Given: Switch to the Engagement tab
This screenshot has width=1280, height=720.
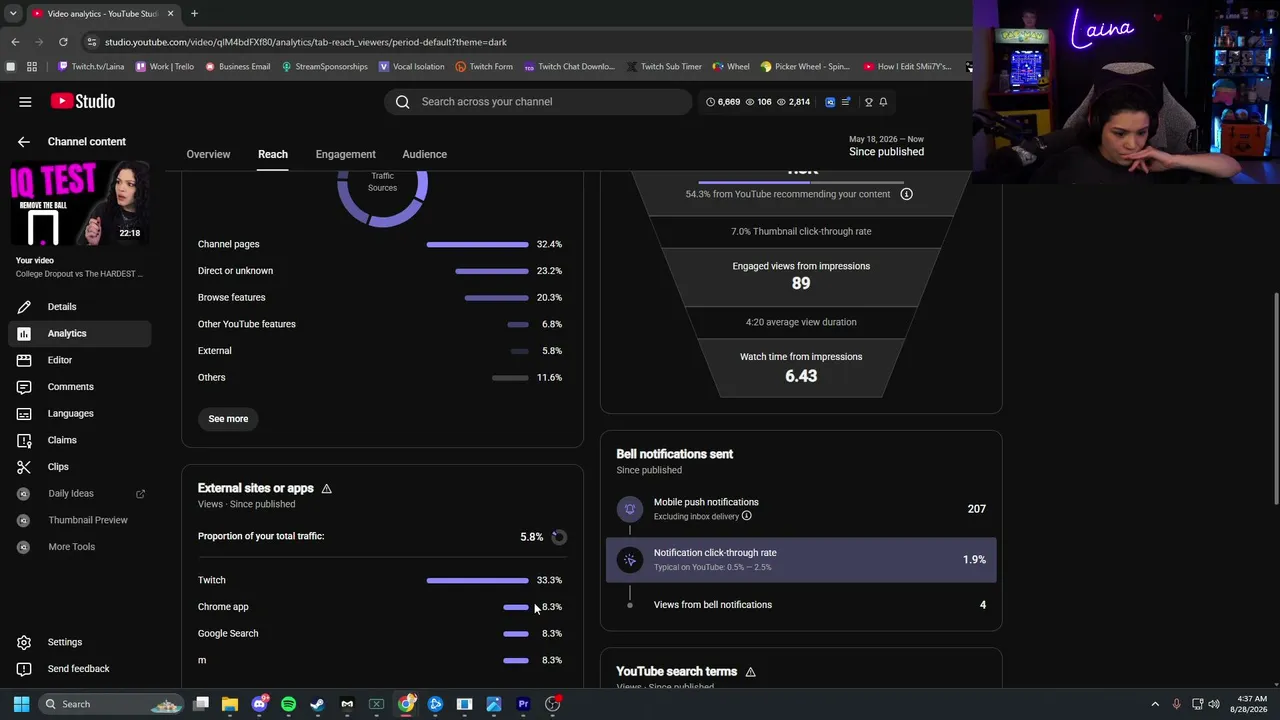Looking at the screenshot, I should click(x=346, y=154).
